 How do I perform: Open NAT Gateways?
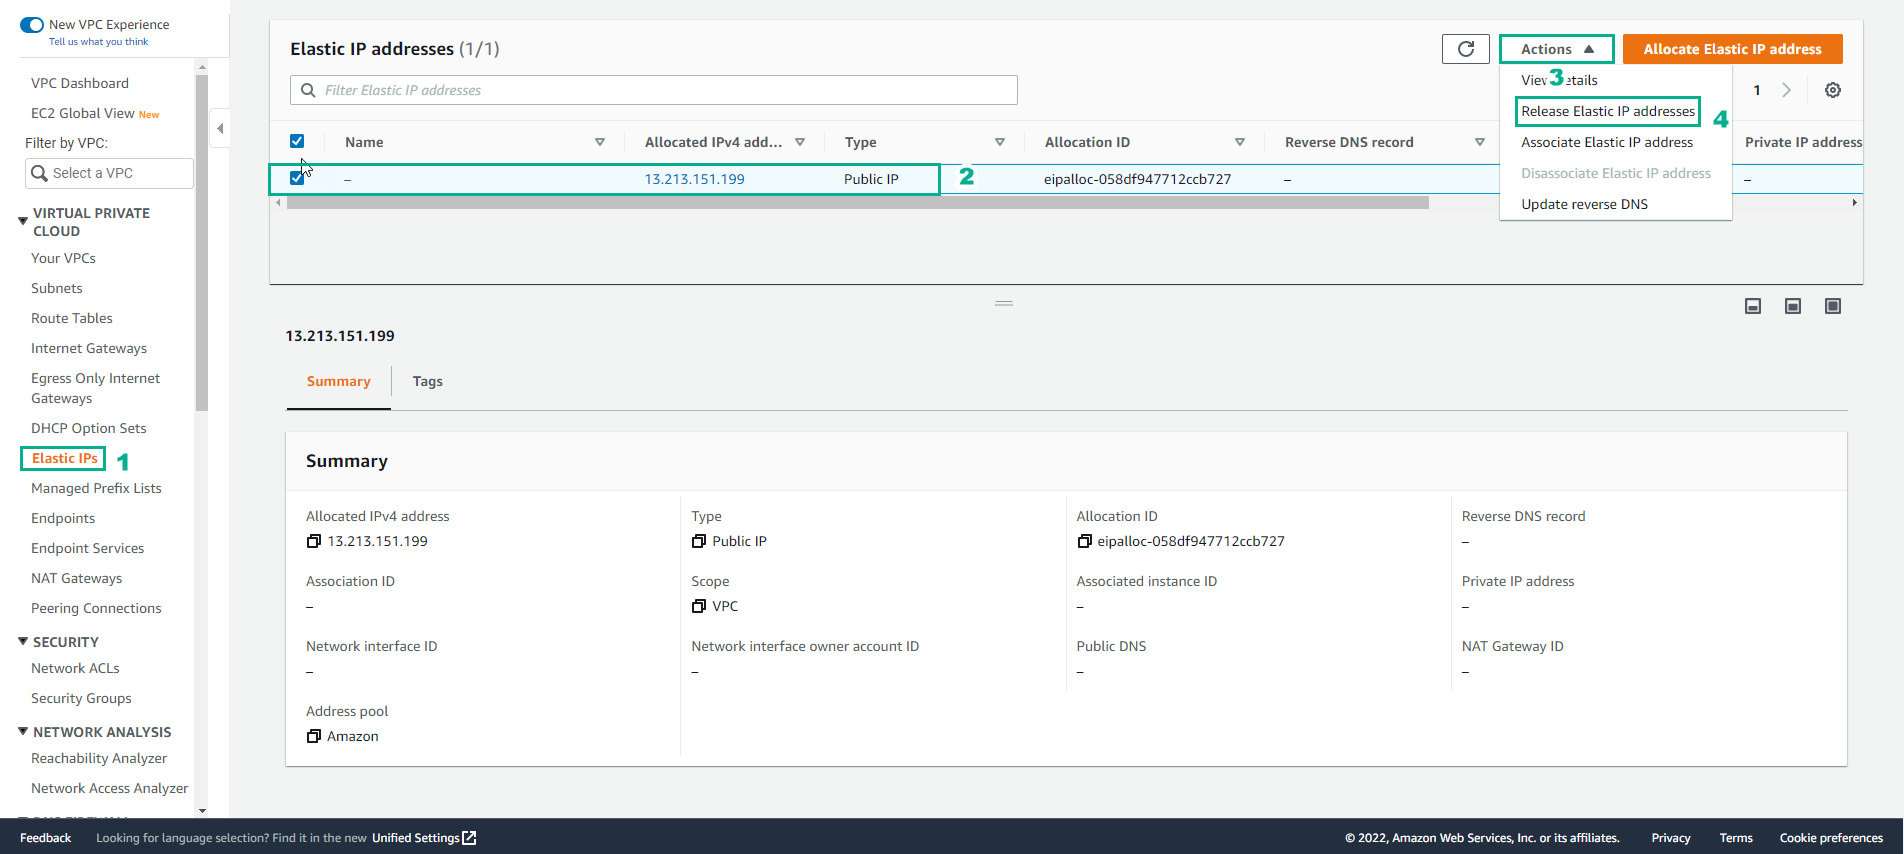[76, 578]
